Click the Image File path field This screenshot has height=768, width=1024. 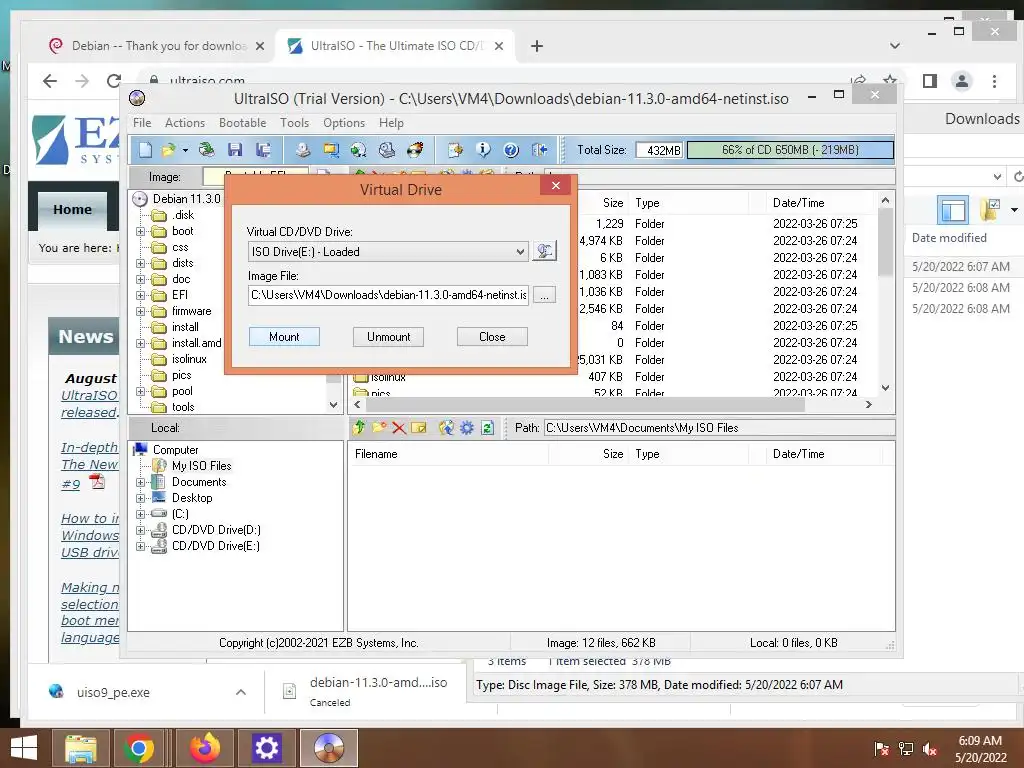[389, 295]
